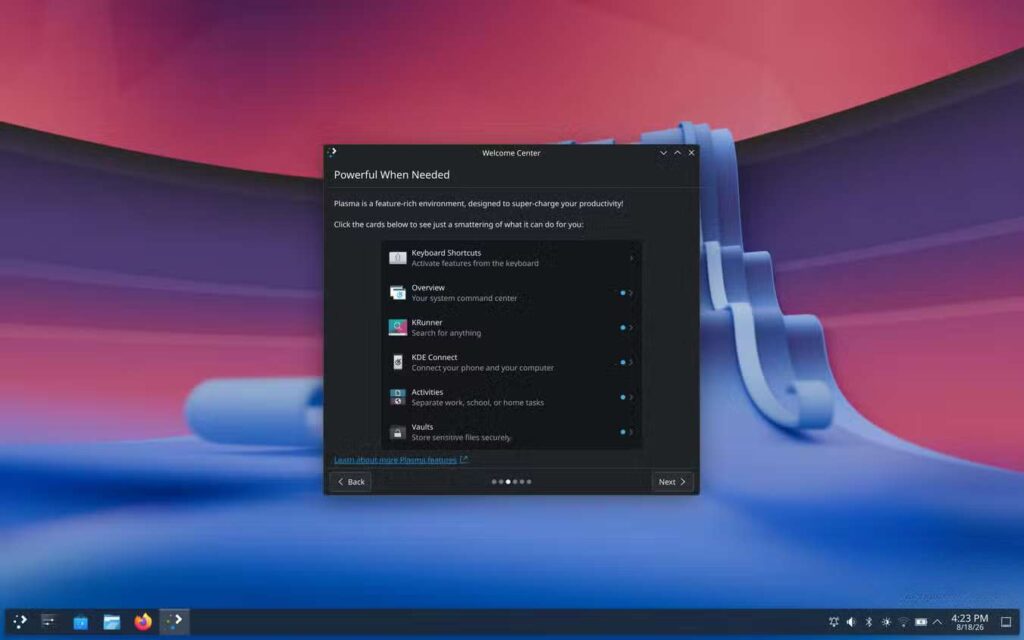Open the Welcome Center window menu icon
Screen dimensions: 1024x640
pos(332,152)
